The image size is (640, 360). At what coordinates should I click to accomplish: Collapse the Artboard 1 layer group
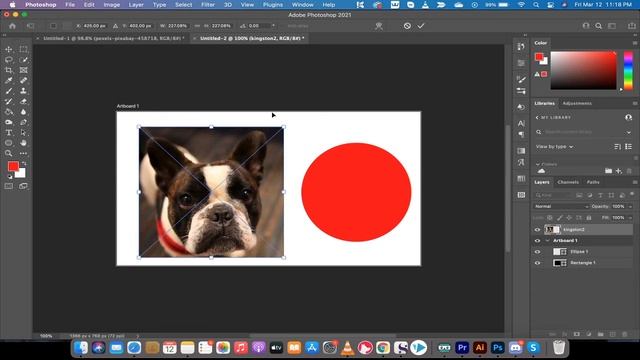tap(547, 241)
